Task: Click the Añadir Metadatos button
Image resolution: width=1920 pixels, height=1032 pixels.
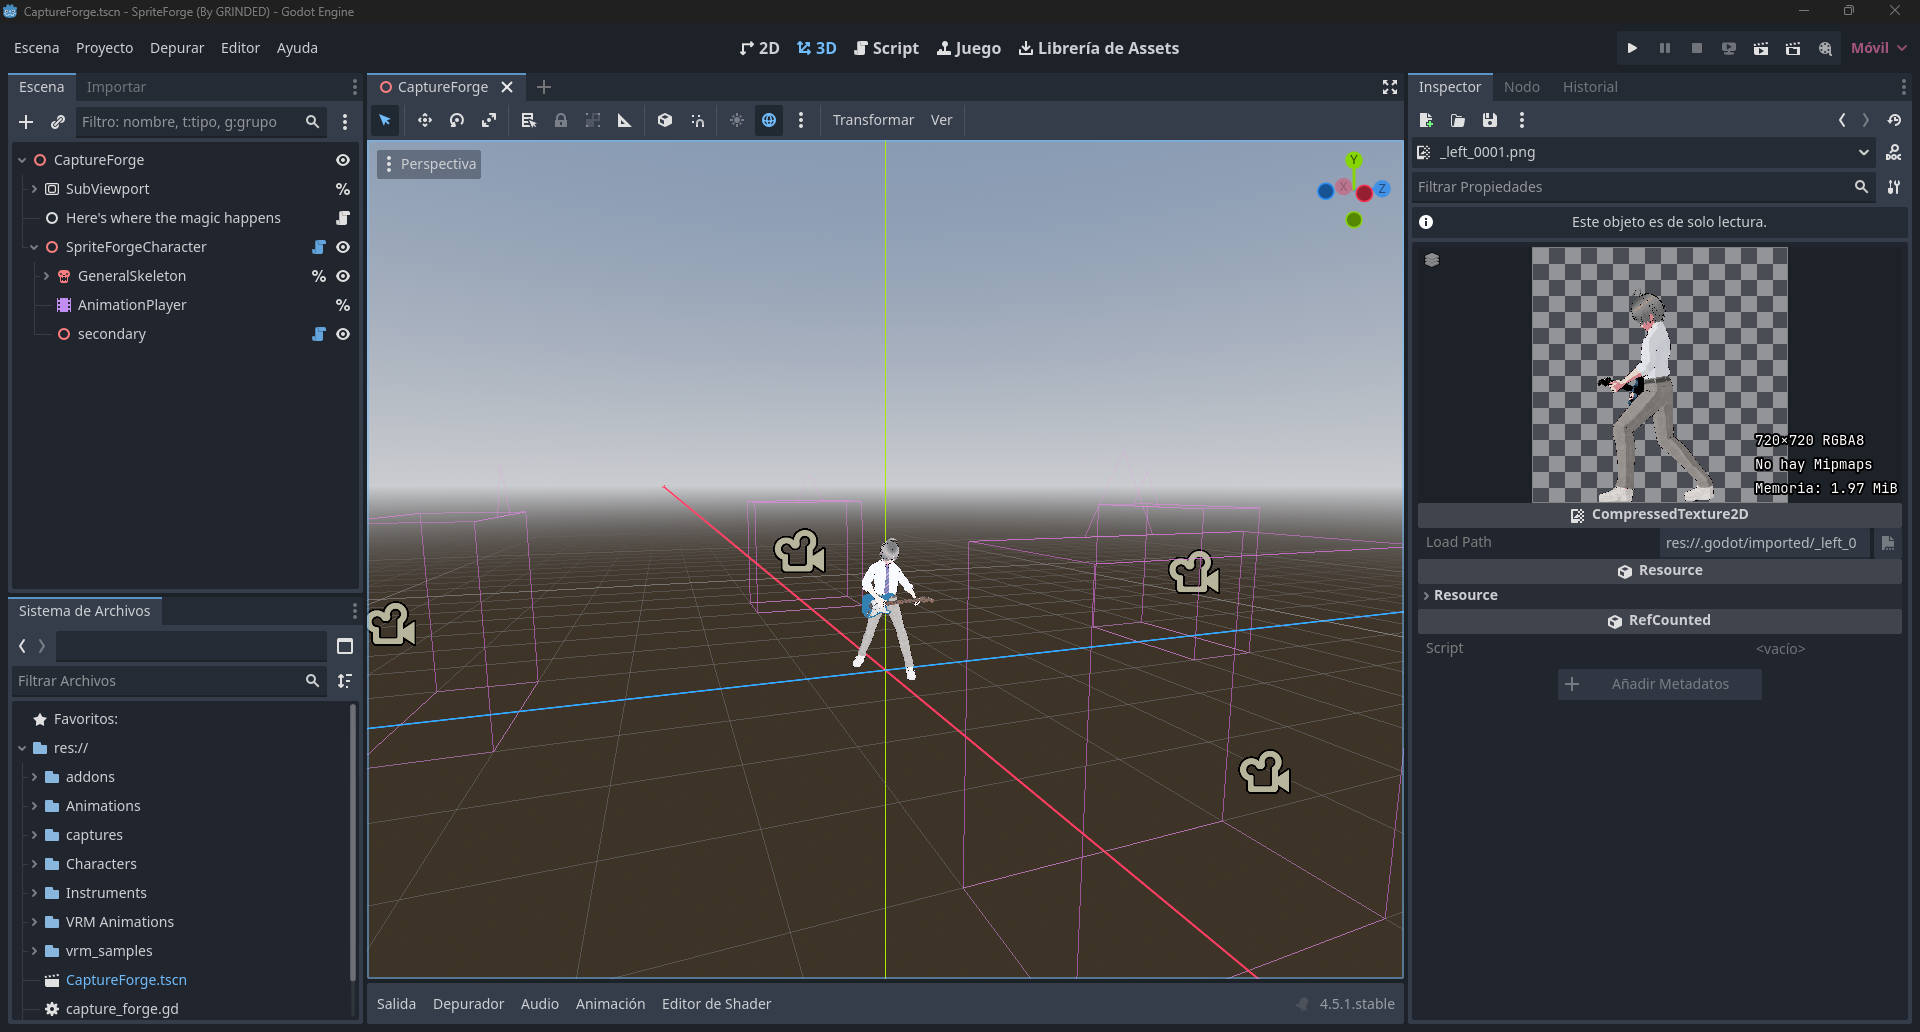Action: 1659,684
